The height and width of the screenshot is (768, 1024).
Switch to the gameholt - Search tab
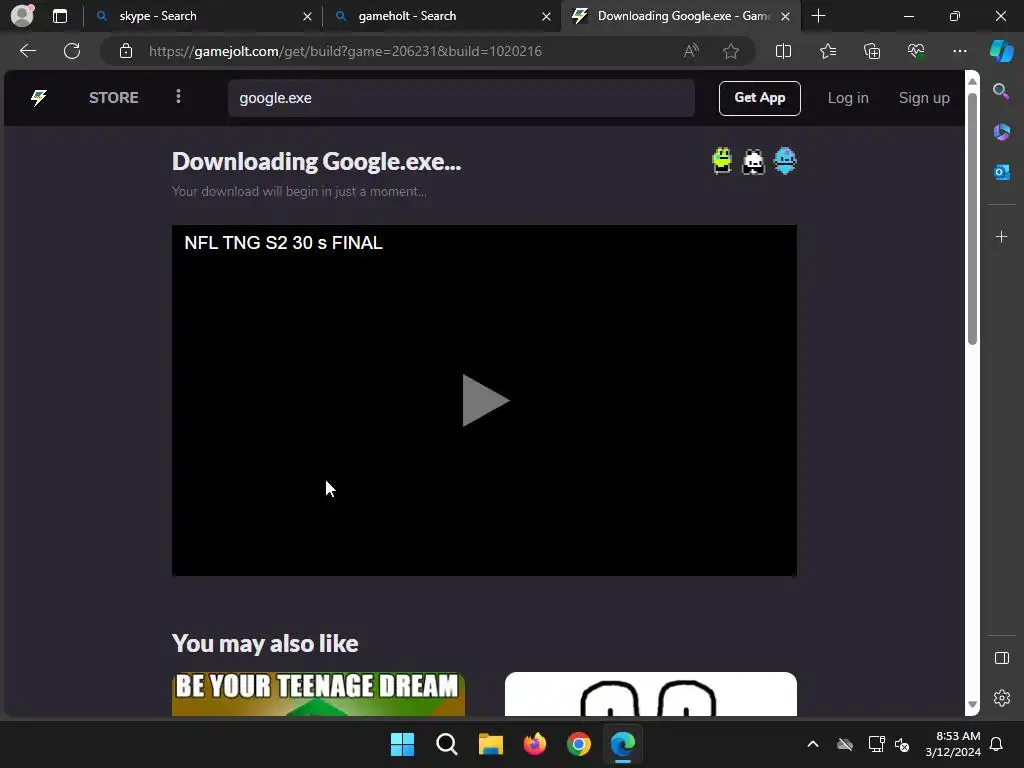coord(441,16)
